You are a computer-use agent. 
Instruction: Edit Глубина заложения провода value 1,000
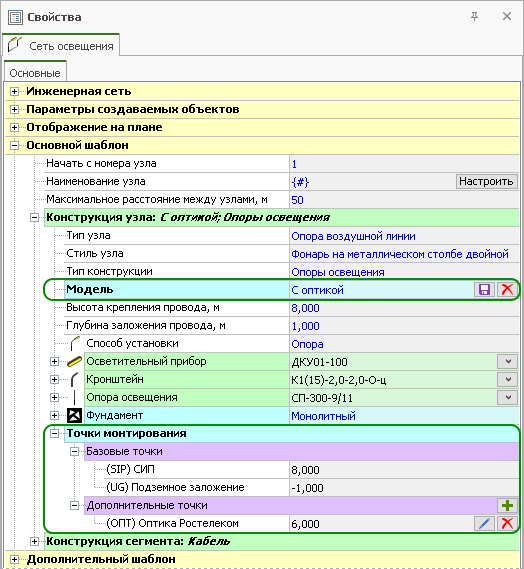(x=404, y=326)
